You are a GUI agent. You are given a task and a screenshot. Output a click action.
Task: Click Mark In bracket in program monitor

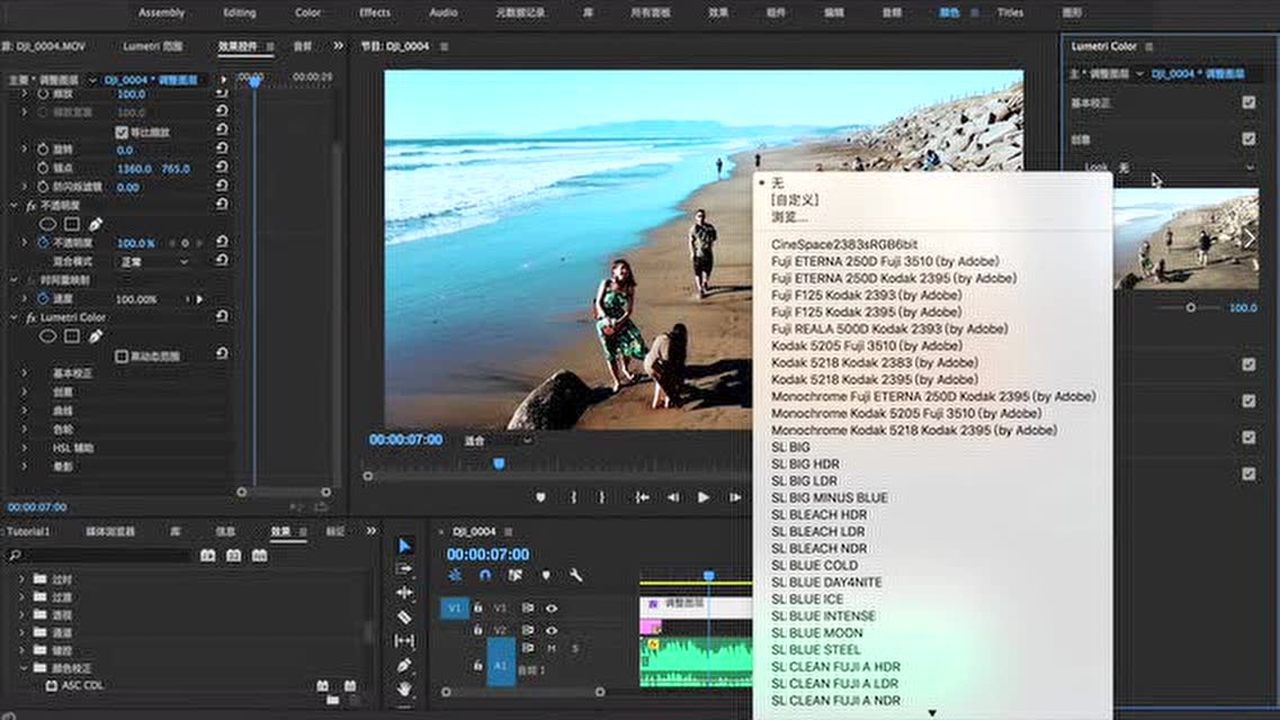click(x=574, y=497)
